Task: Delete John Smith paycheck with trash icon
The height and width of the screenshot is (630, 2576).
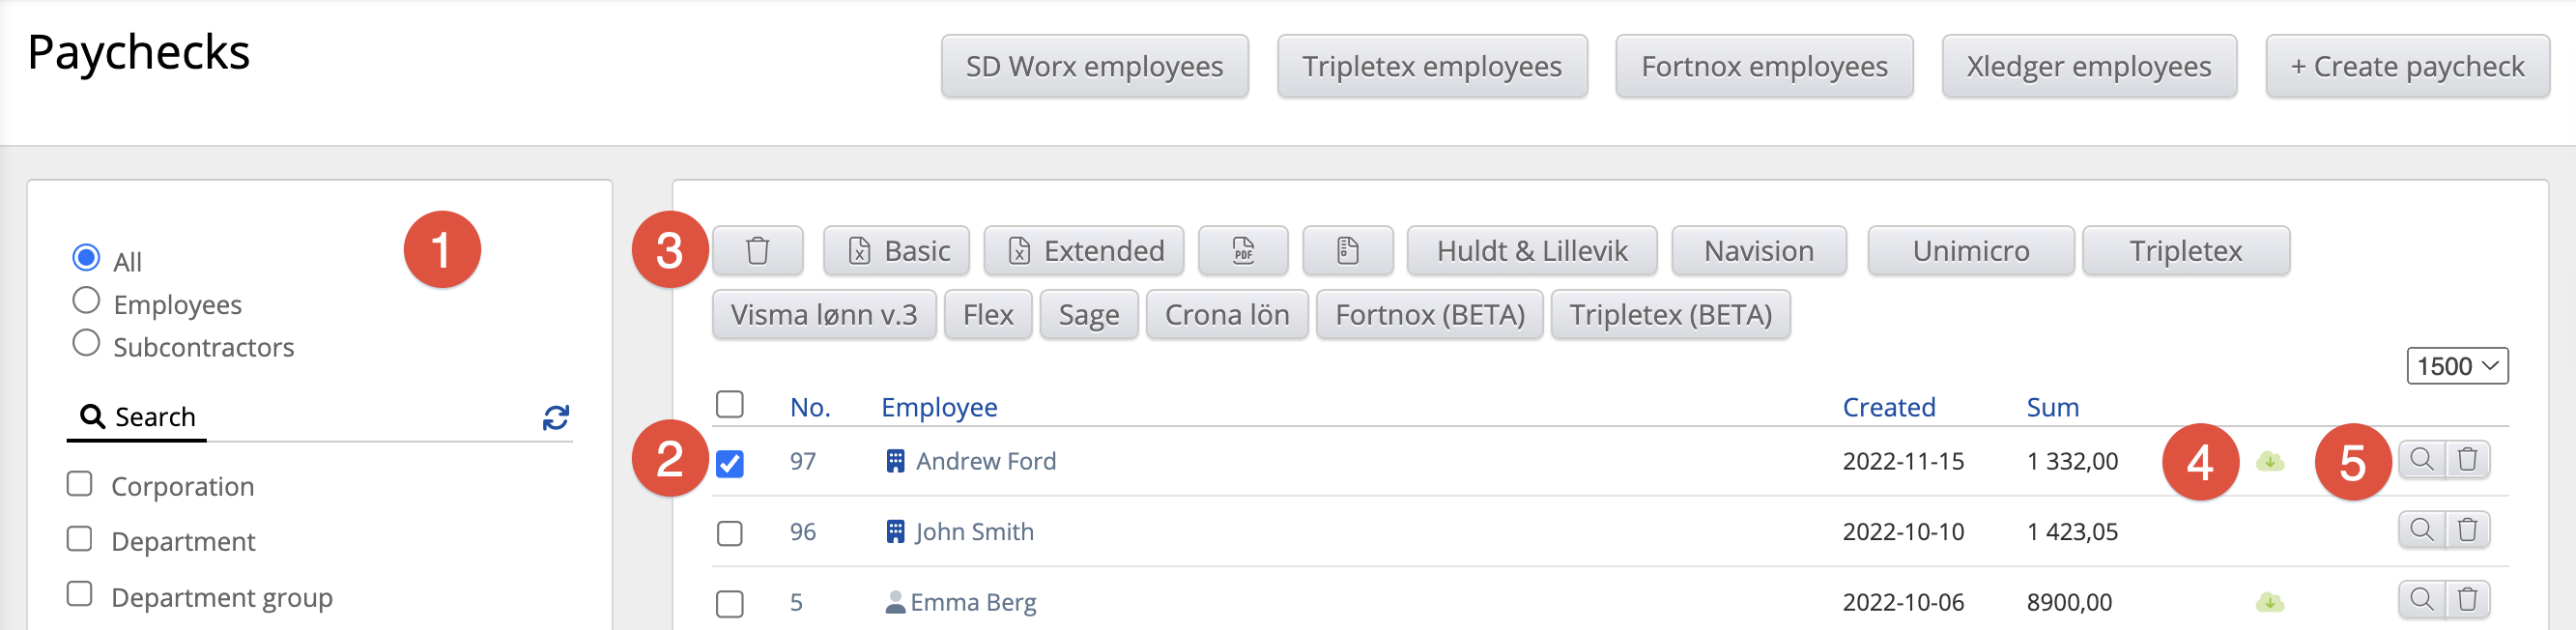Action: coord(2467,530)
